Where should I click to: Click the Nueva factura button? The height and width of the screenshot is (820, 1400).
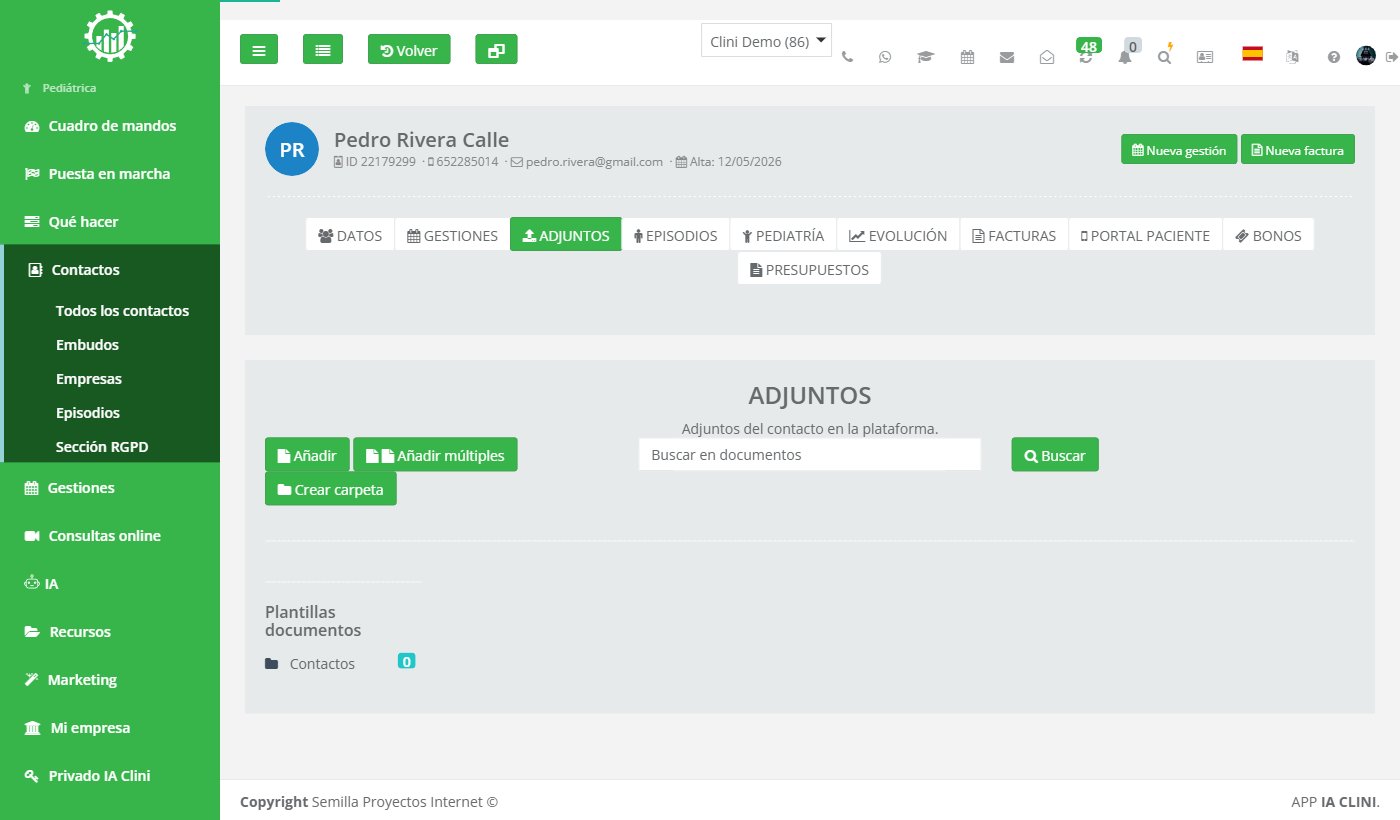pyautogui.click(x=1298, y=149)
